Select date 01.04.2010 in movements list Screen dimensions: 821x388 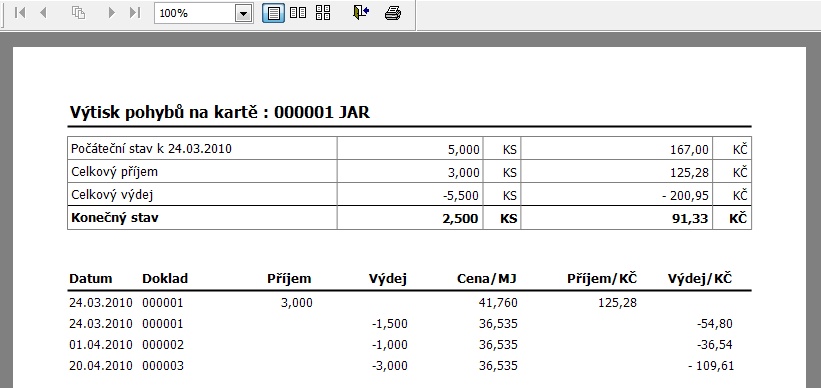point(101,345)
